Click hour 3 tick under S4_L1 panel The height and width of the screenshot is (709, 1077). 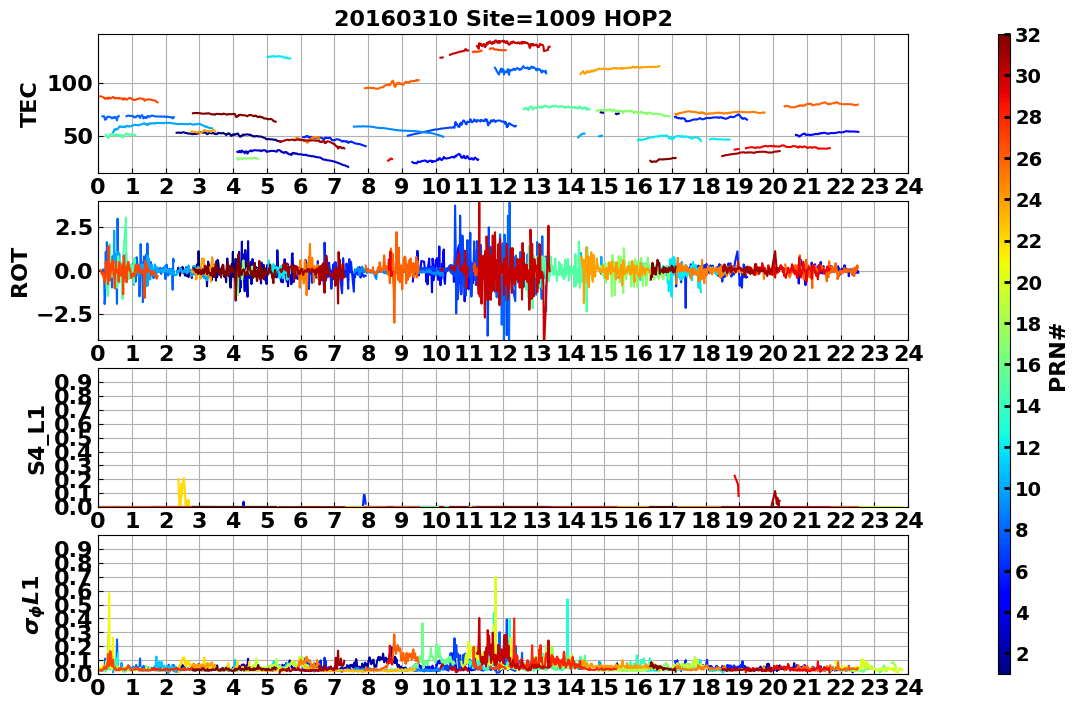coord(199,520)
